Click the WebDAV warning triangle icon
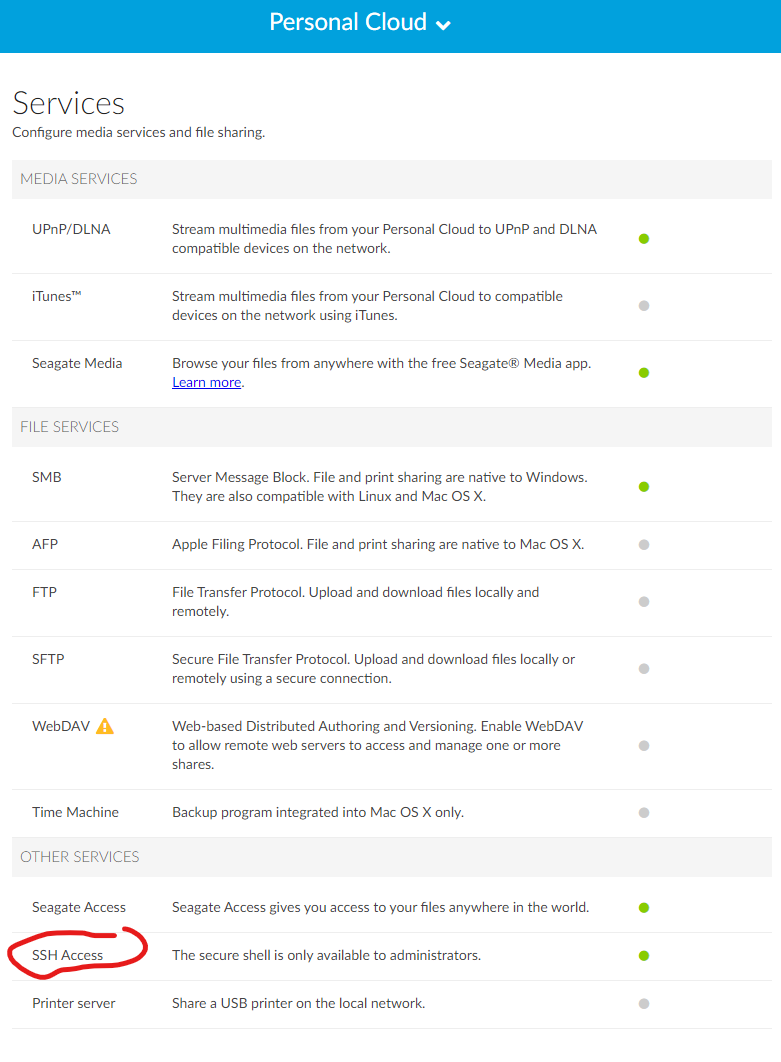This screenshot has height=1062, width=781. [x=105, y=727]
